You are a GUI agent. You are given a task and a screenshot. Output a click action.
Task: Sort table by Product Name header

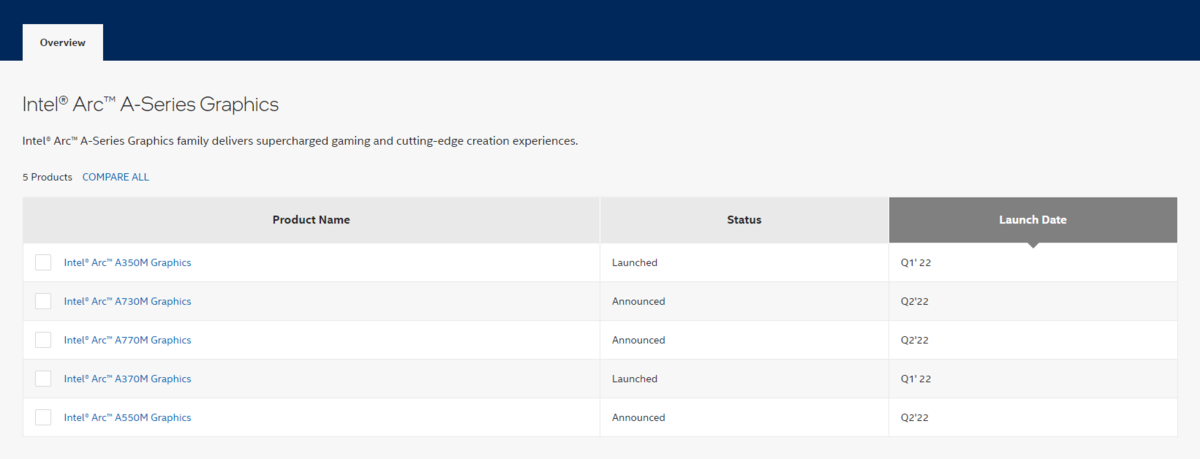pos(311,220)
